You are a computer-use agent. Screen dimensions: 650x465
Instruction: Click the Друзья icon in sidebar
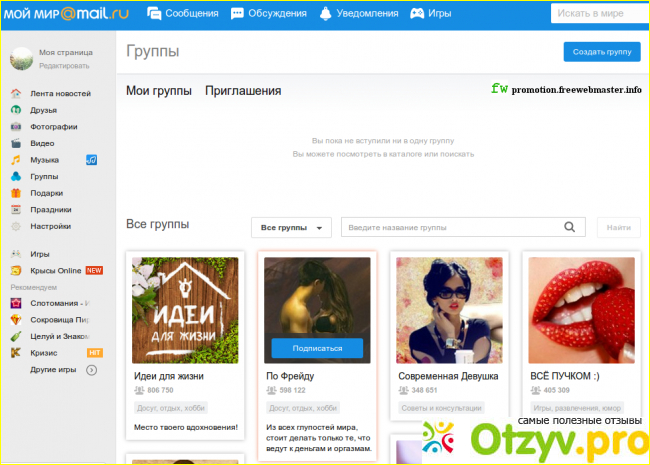tap(16, 110)
